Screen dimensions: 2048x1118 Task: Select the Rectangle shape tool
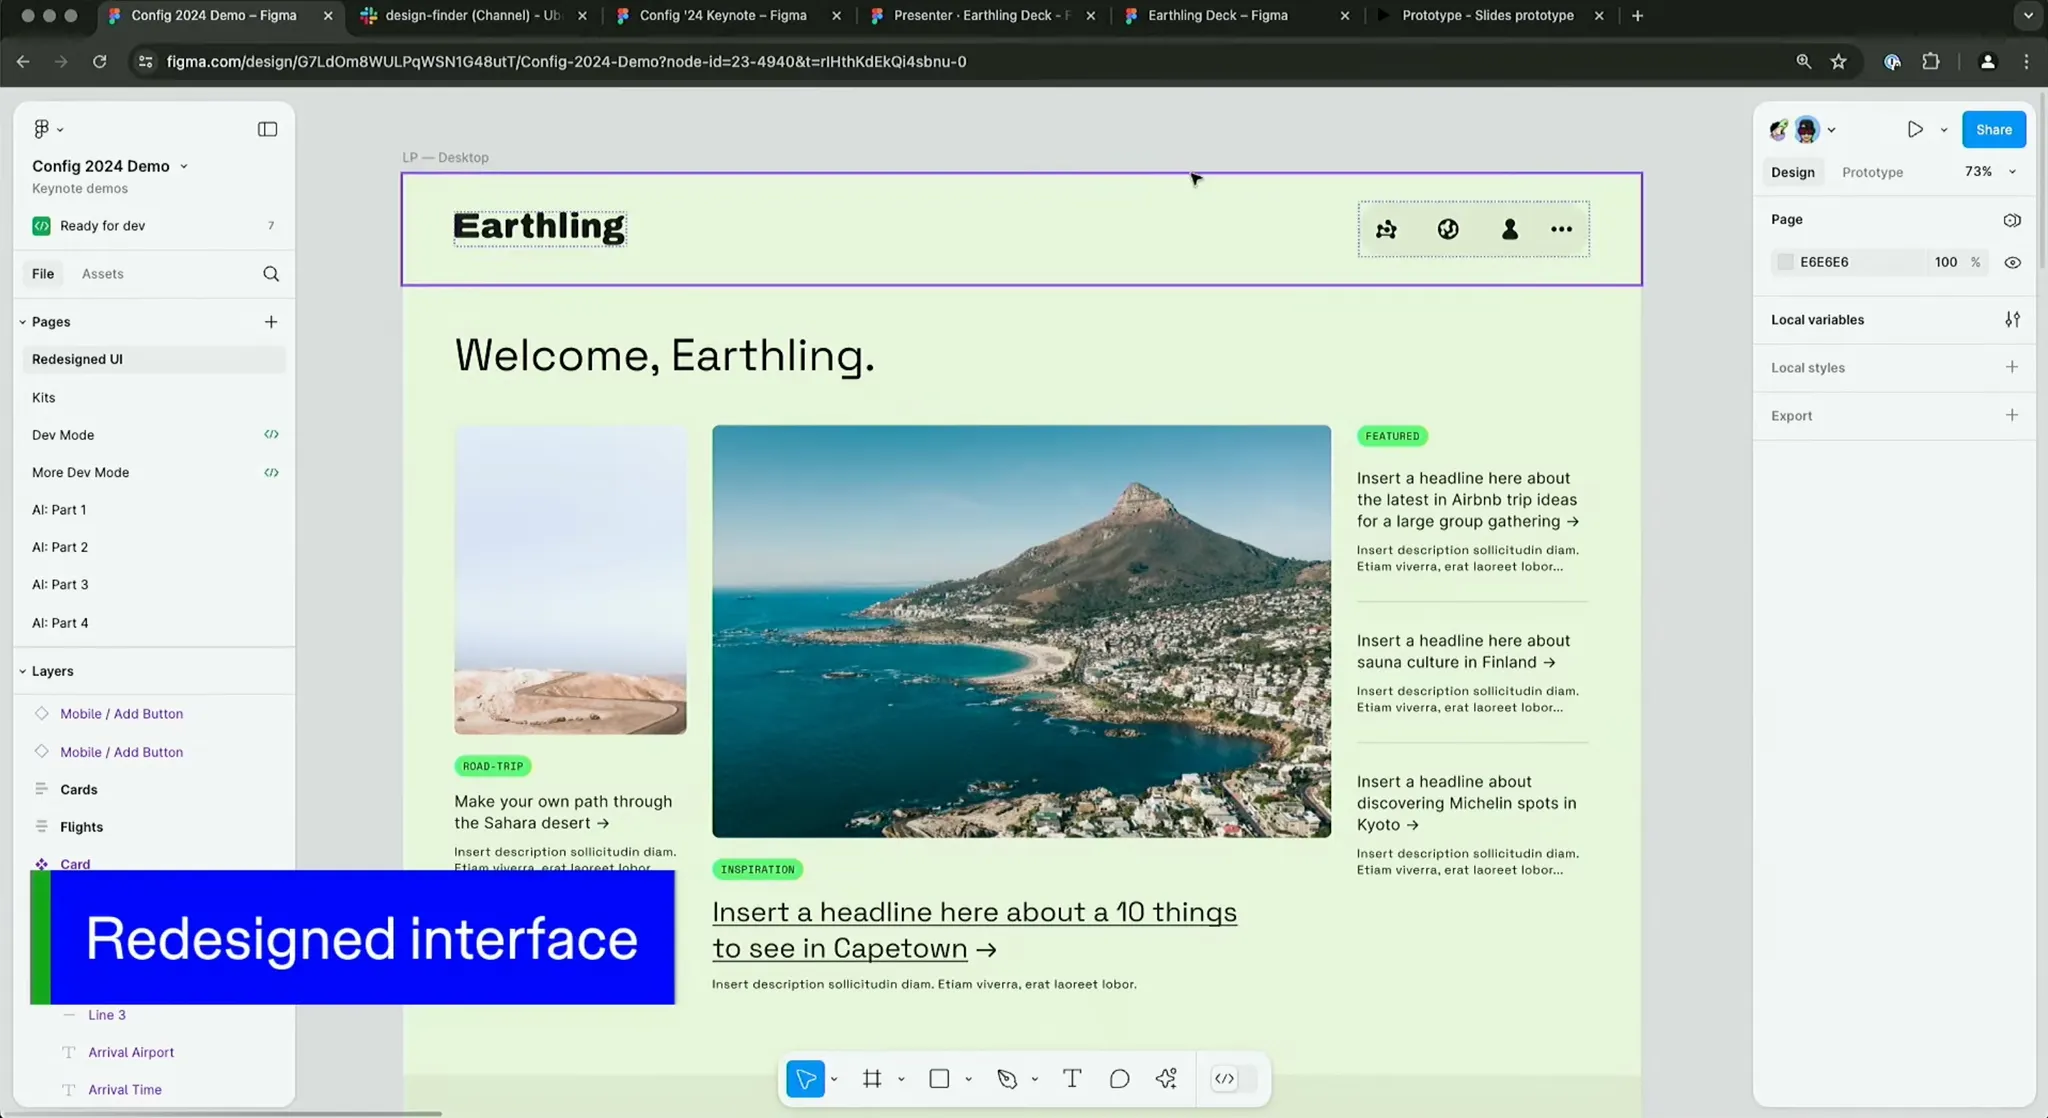tap(939, 1078)
